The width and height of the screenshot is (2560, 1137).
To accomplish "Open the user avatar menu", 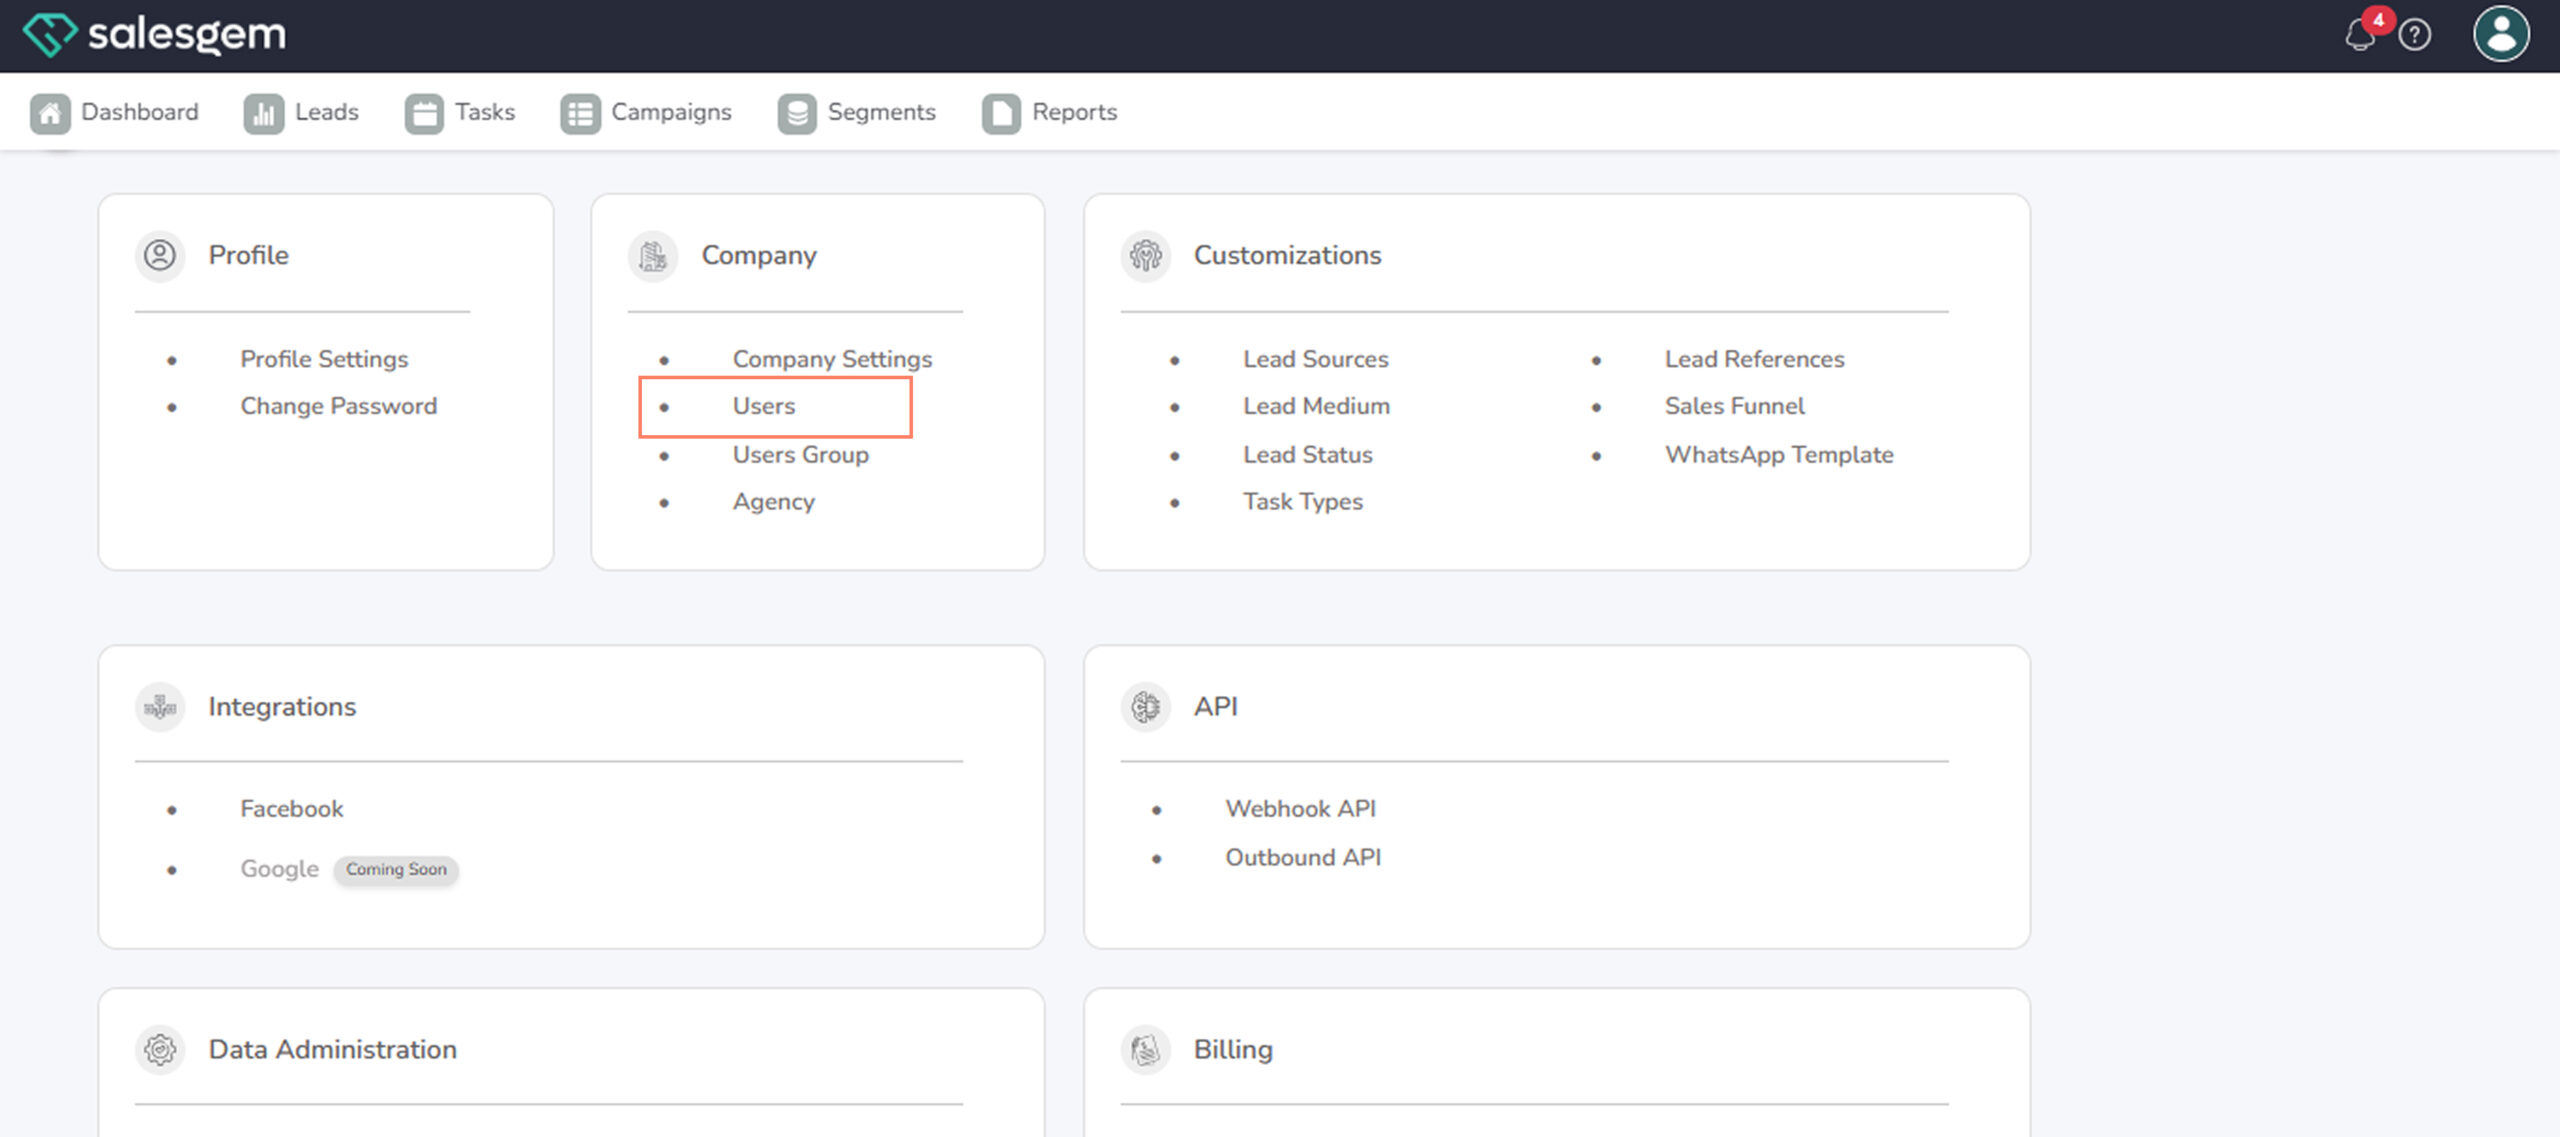I will click(x=2501, y=34).
